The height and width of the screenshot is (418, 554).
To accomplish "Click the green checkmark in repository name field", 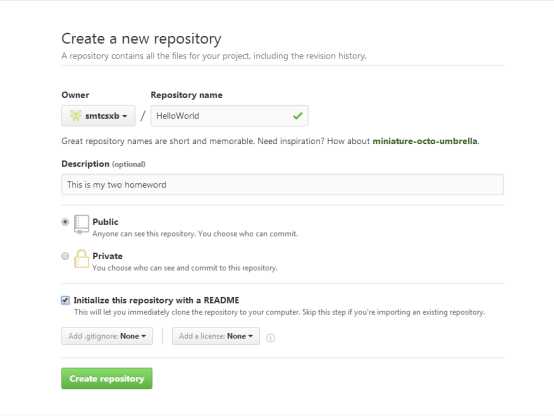I will (x=297, y=116).
